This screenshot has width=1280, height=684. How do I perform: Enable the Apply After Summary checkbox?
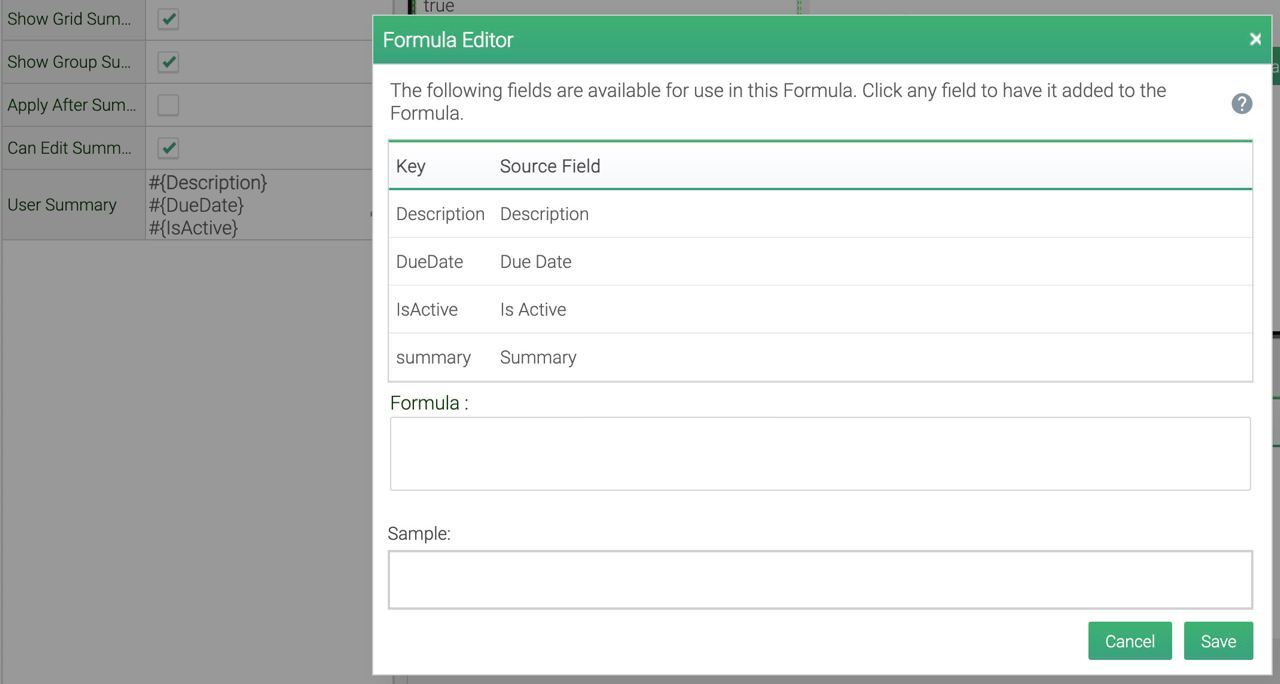[169, 105]
